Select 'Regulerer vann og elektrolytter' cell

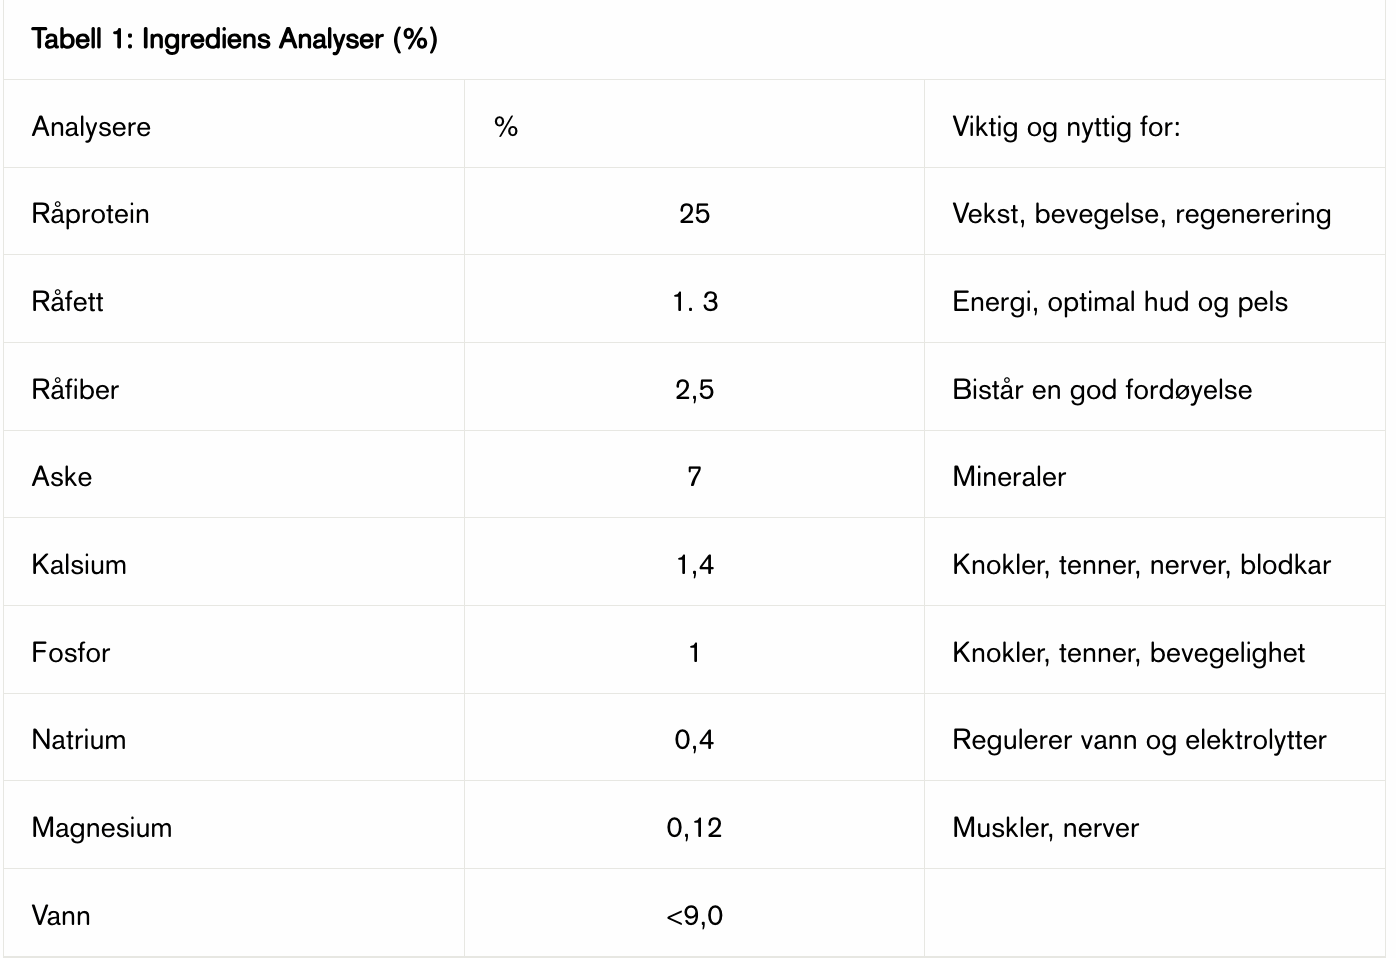tap(1139, 740)
